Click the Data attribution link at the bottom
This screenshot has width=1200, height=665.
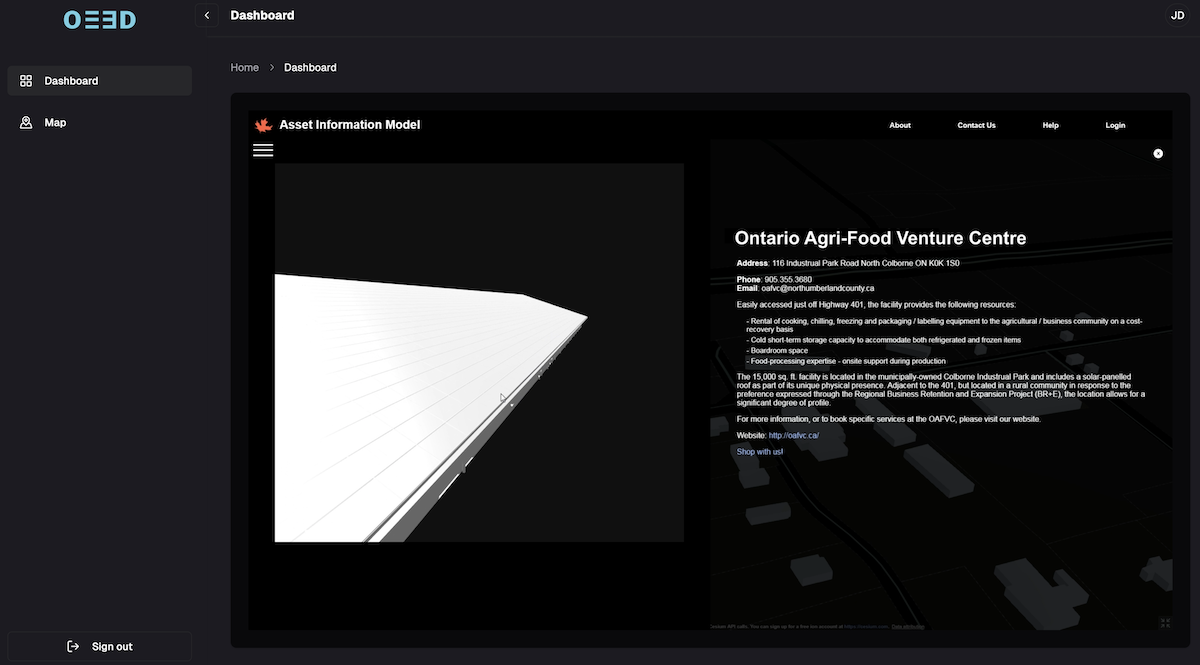pos(908,627)
